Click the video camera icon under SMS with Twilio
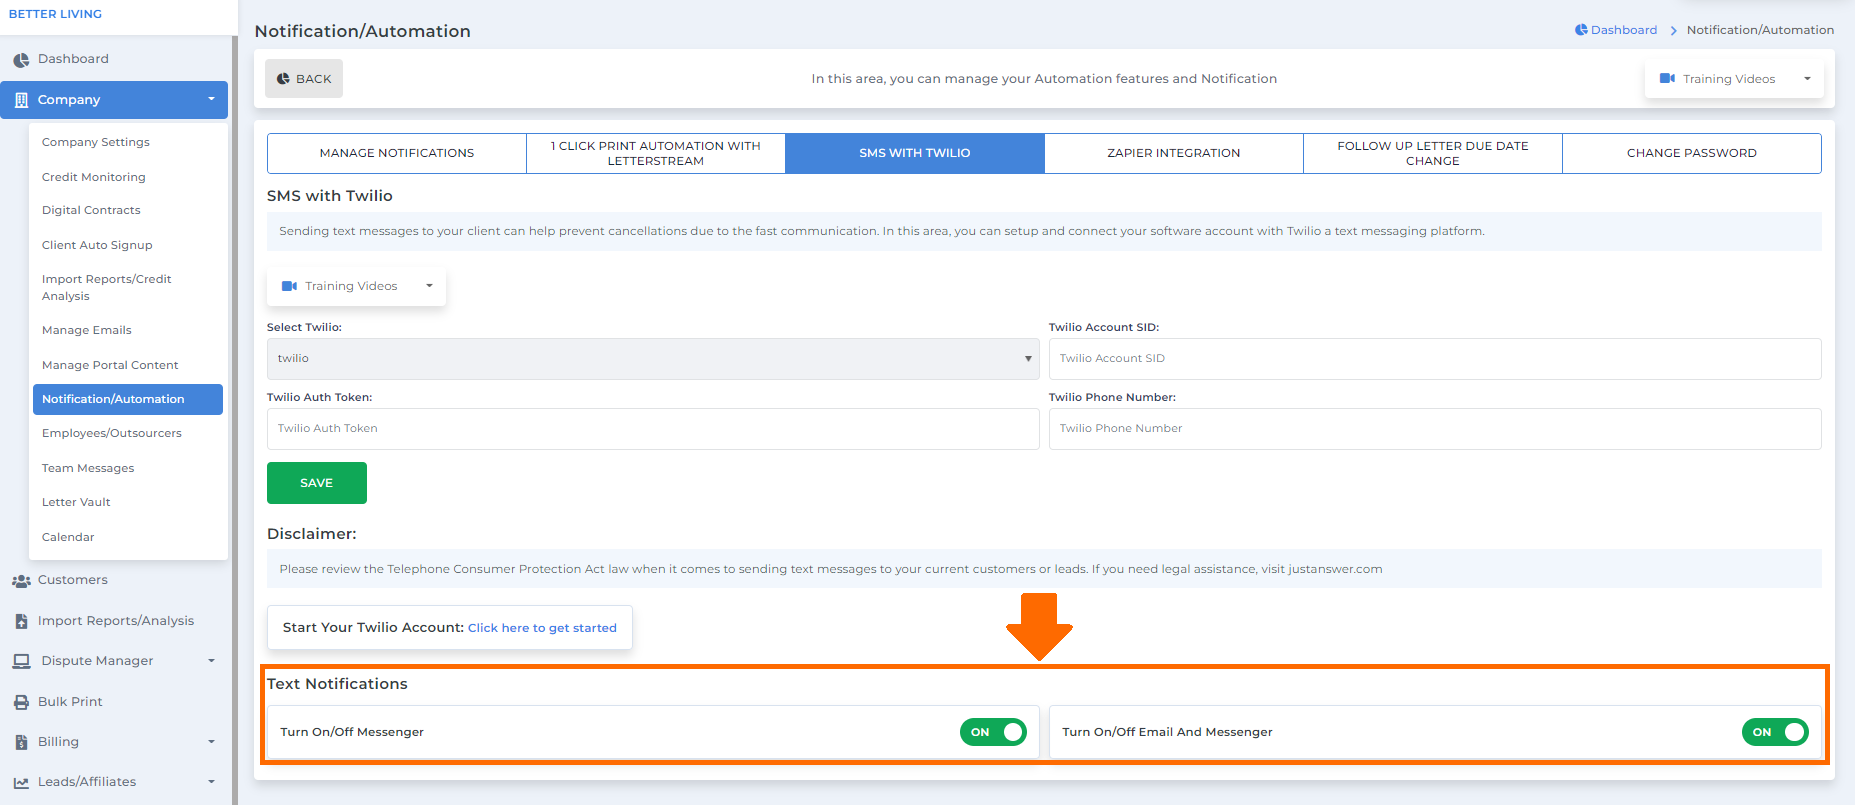The width and height of the screenshot is (1855, 805). pos(289,286)
